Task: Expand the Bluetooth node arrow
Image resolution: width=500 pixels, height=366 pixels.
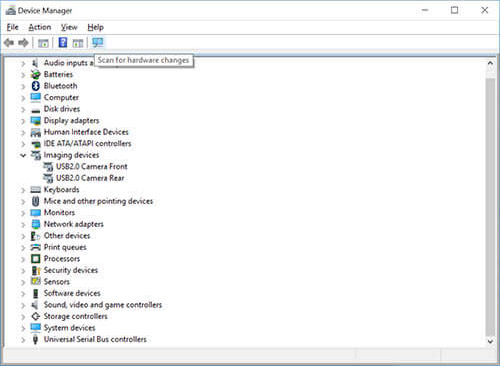Action: (23, 87)
